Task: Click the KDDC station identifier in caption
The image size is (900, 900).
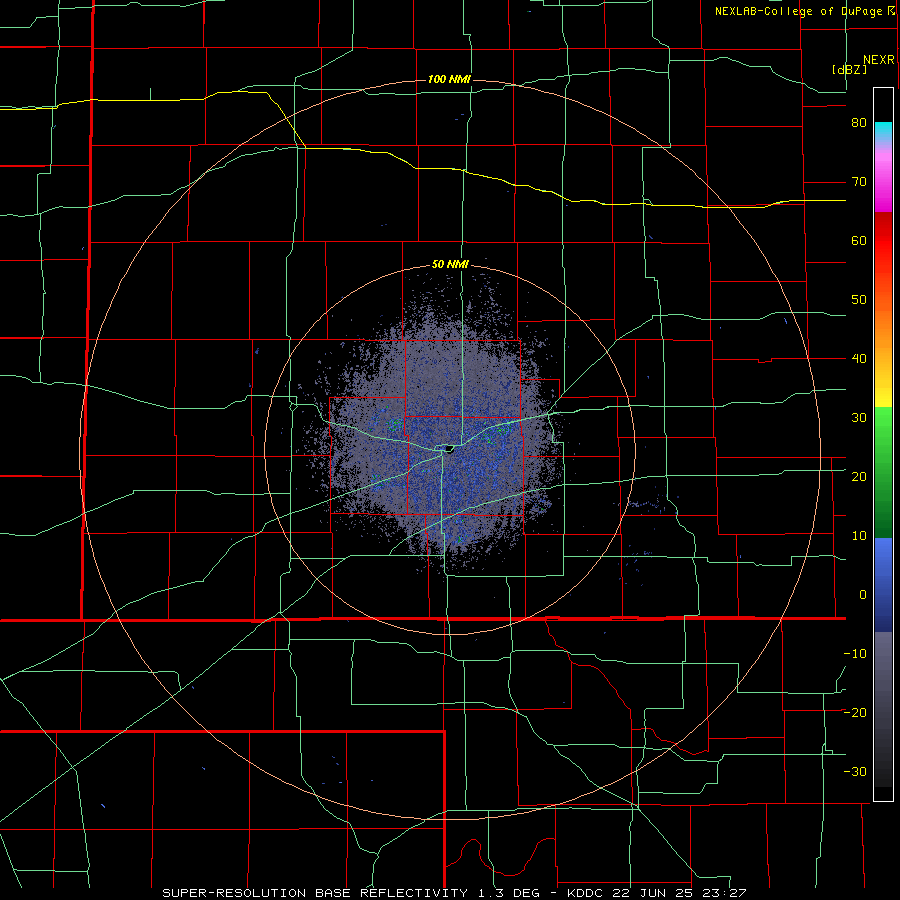Action: pos(585,893)
